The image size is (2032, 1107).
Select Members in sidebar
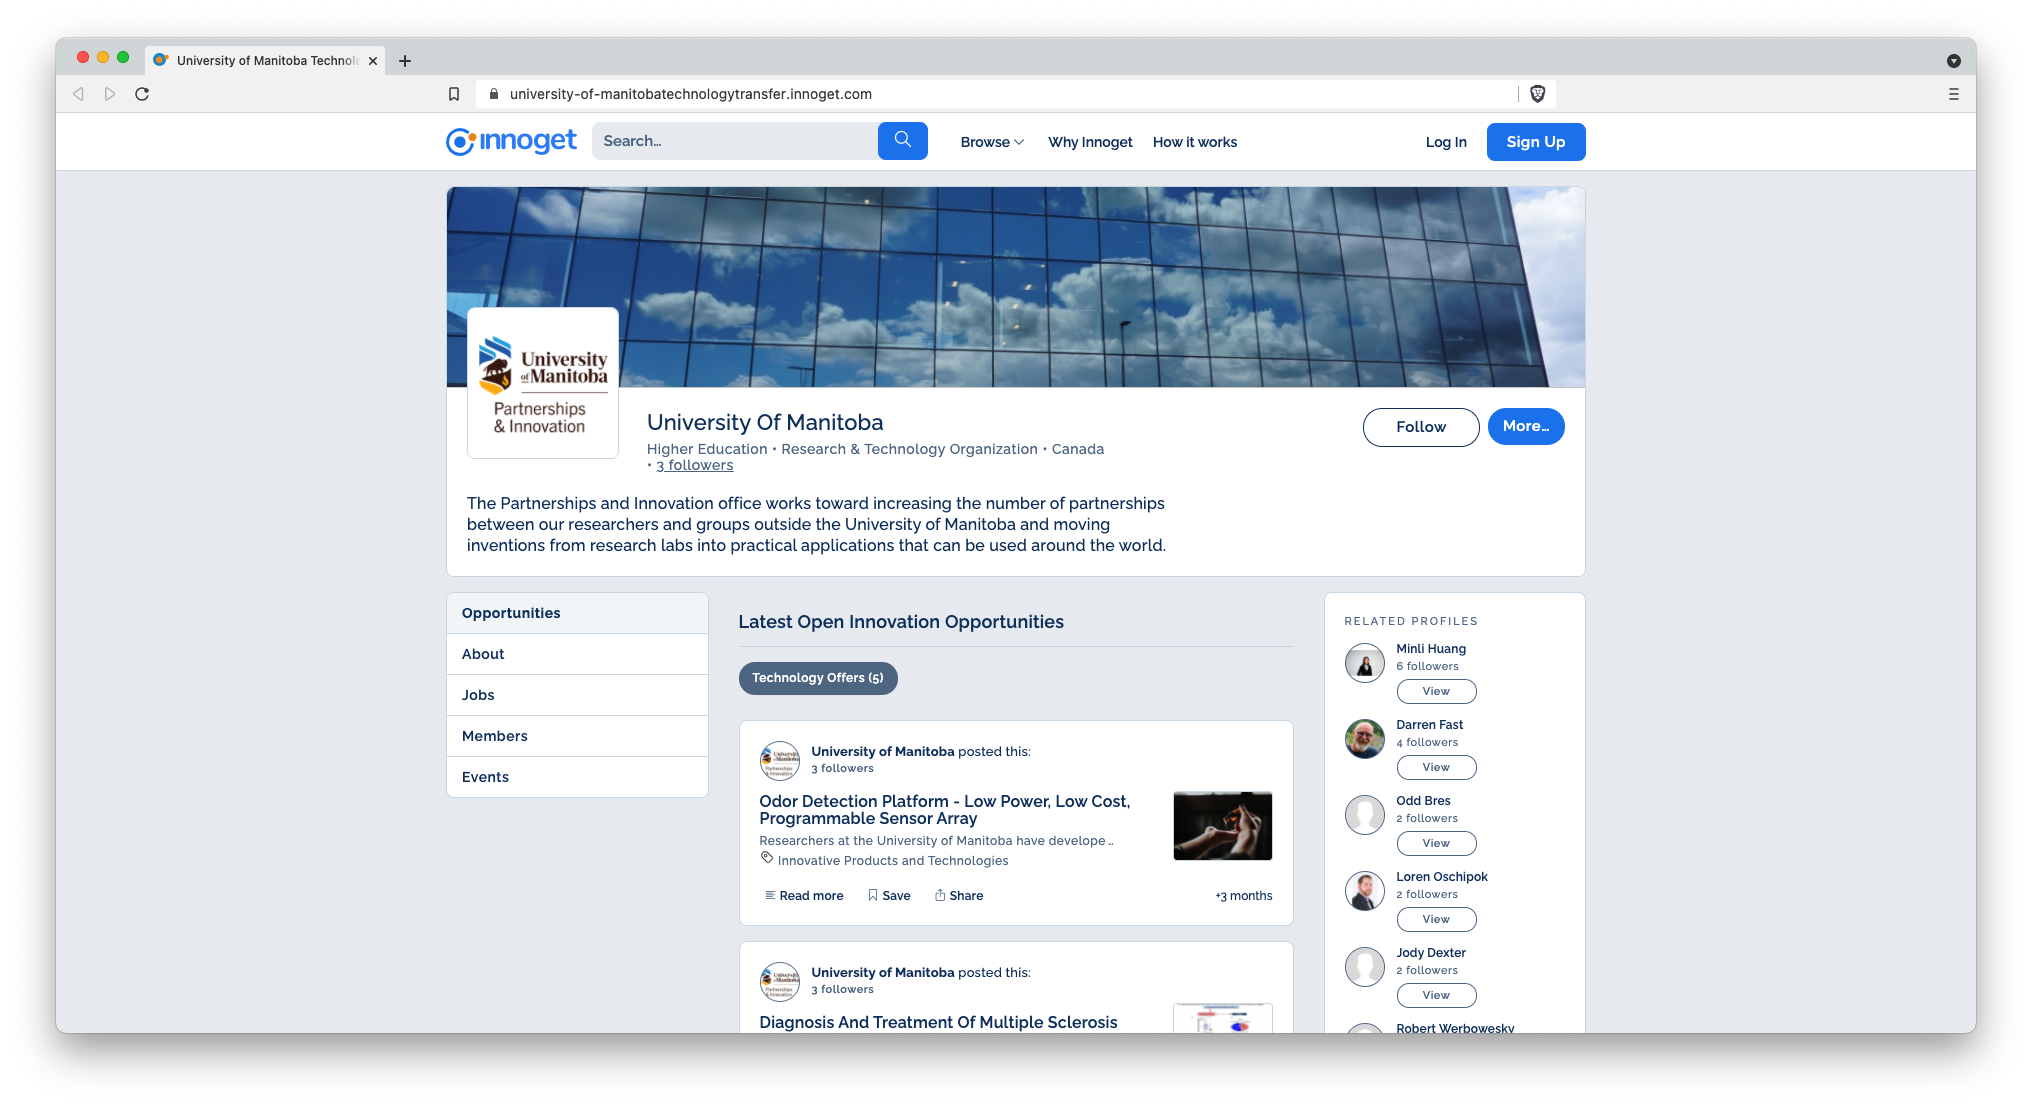click(577, 736)
